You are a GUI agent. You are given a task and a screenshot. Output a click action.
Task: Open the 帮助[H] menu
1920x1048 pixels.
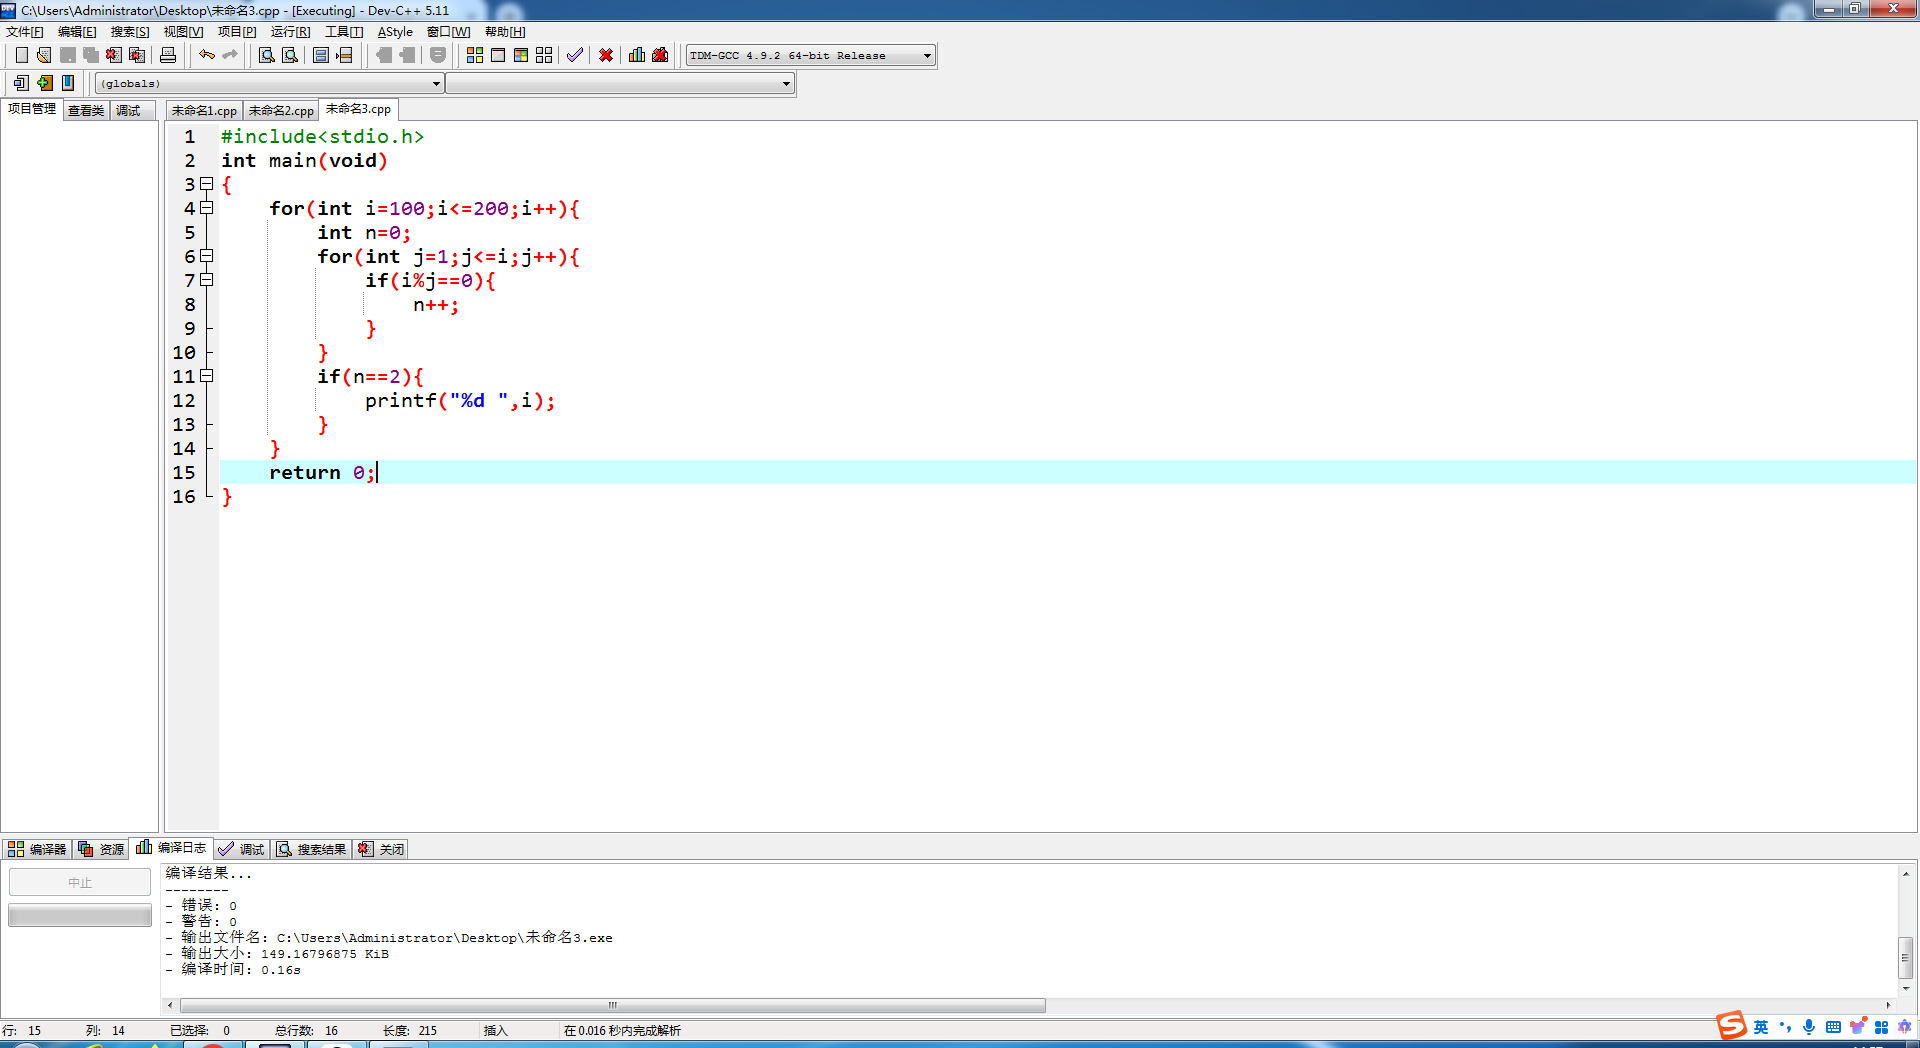pyautogui.click(x=505, y=32)
